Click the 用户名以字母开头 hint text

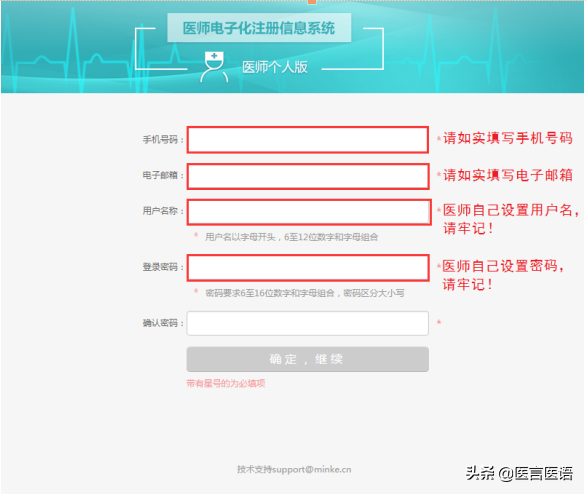pyautogui.click(x=292, y=237)
